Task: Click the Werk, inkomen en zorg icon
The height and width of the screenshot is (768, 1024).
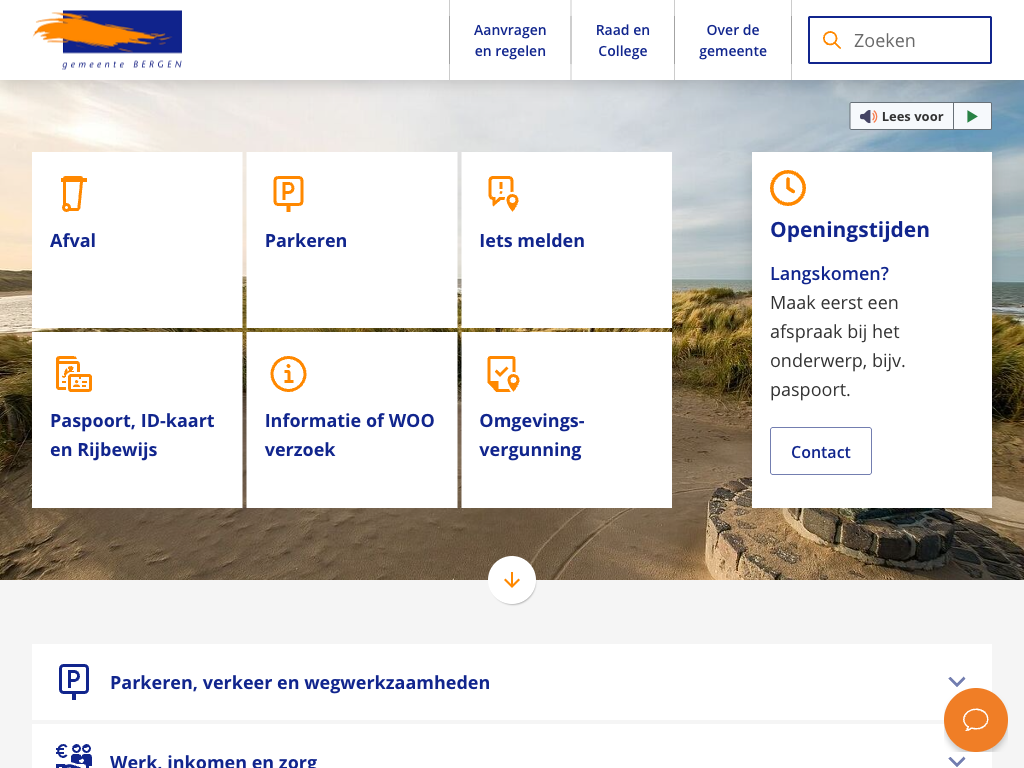Action: click(x=74, y=756)
